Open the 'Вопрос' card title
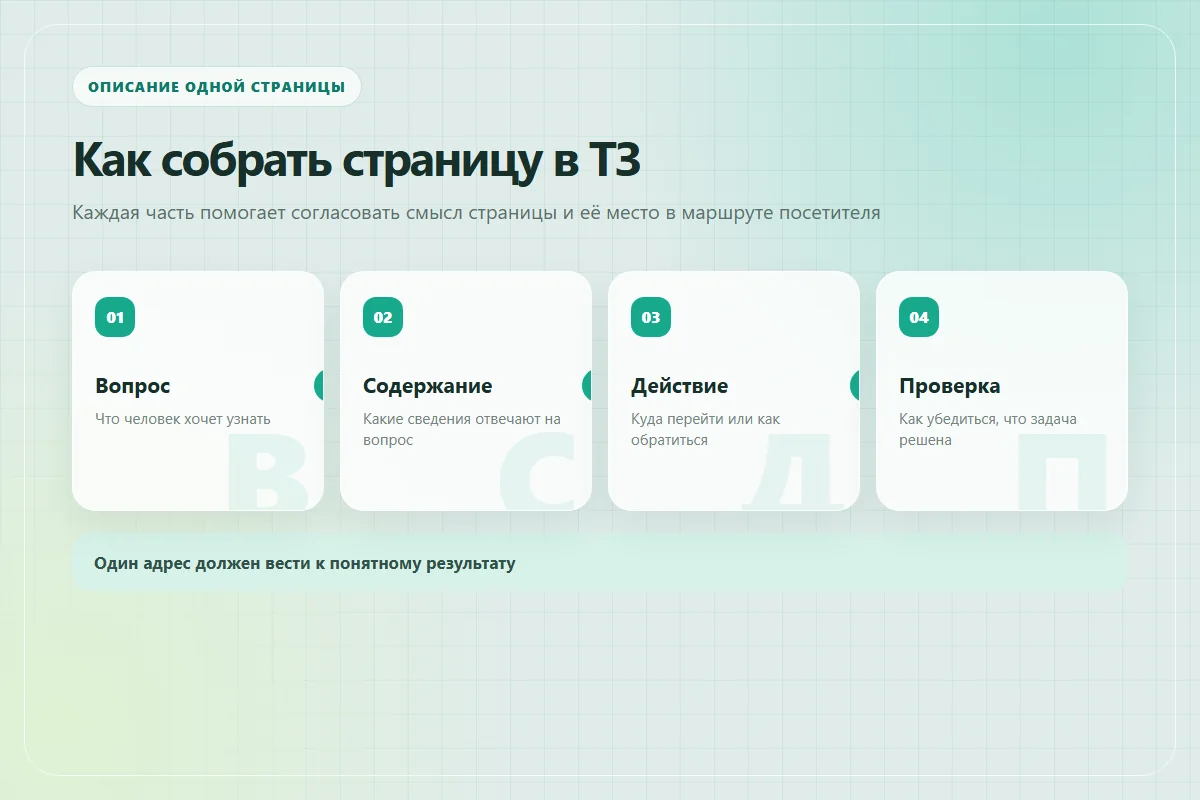The height and width of the screenshot is (800, 1200). coord(133,386)
